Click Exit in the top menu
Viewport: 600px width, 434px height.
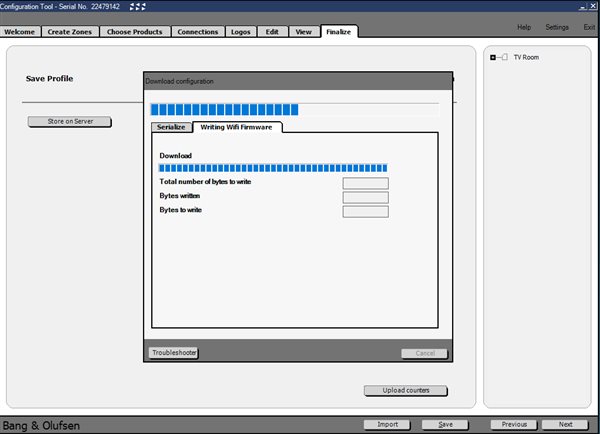pos(589,27)
